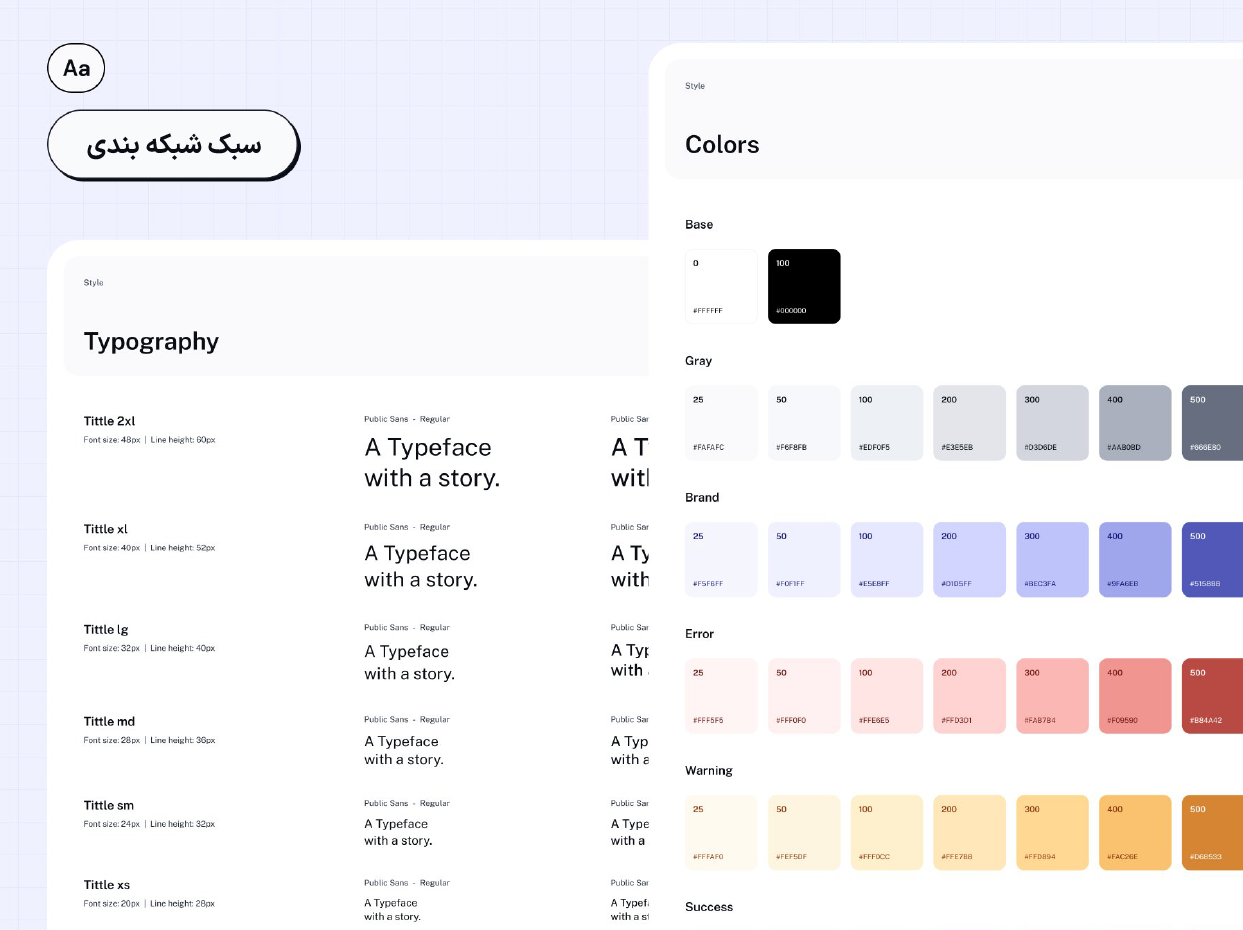Pick the white Base 0 swatch

pos(721,286)
